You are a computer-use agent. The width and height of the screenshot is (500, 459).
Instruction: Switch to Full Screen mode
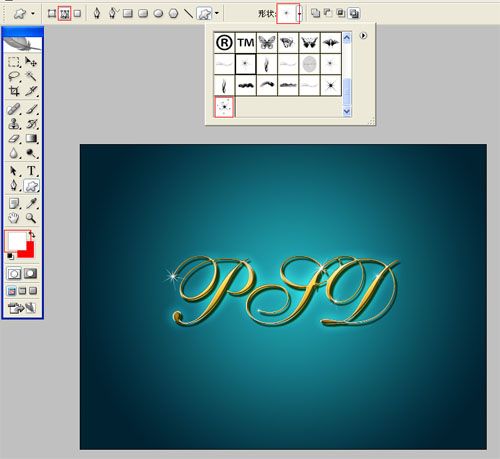33,291
